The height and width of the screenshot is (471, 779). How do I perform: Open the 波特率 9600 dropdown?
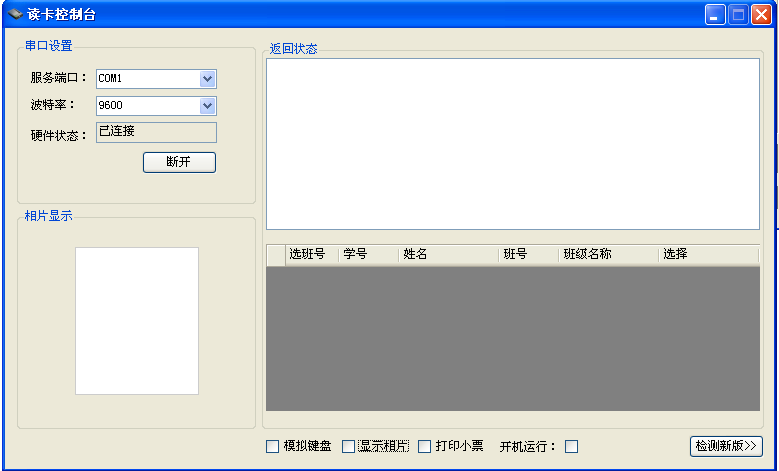[x=207, y=105]
